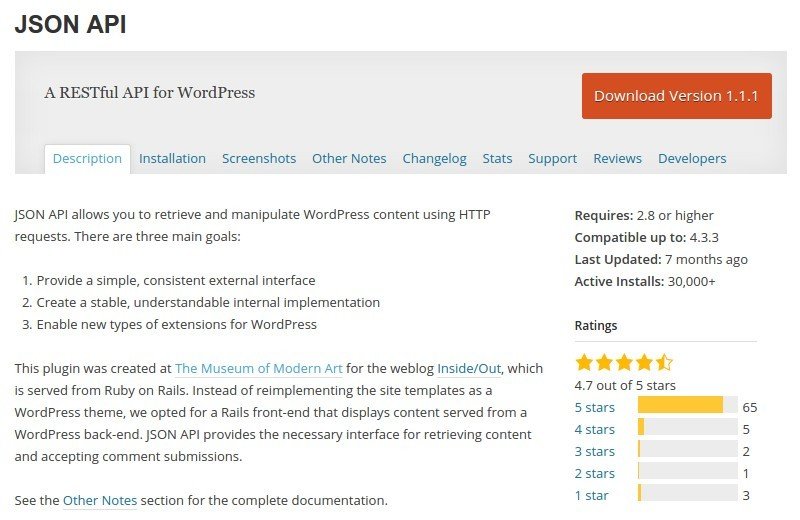Click the 'Last Updated: 7 months ago' text
This screenshot has height=520, width=800.
[661, 259]
